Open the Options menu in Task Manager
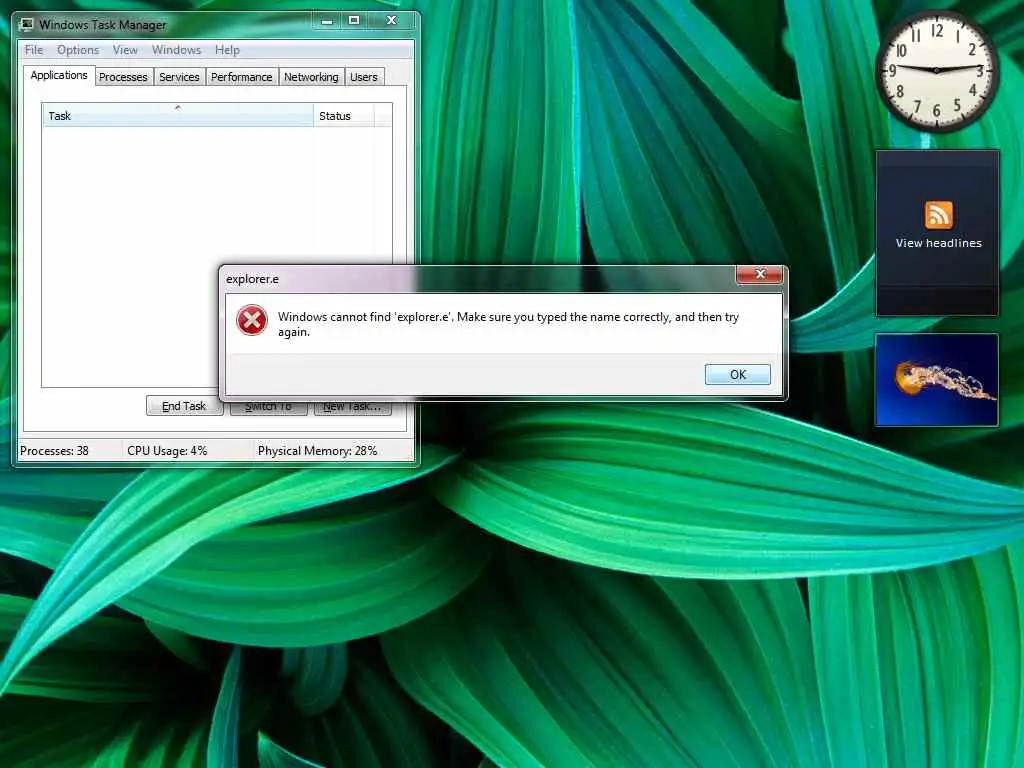The height and width of the screenshot is (768, 1024). tap(78, 50)
